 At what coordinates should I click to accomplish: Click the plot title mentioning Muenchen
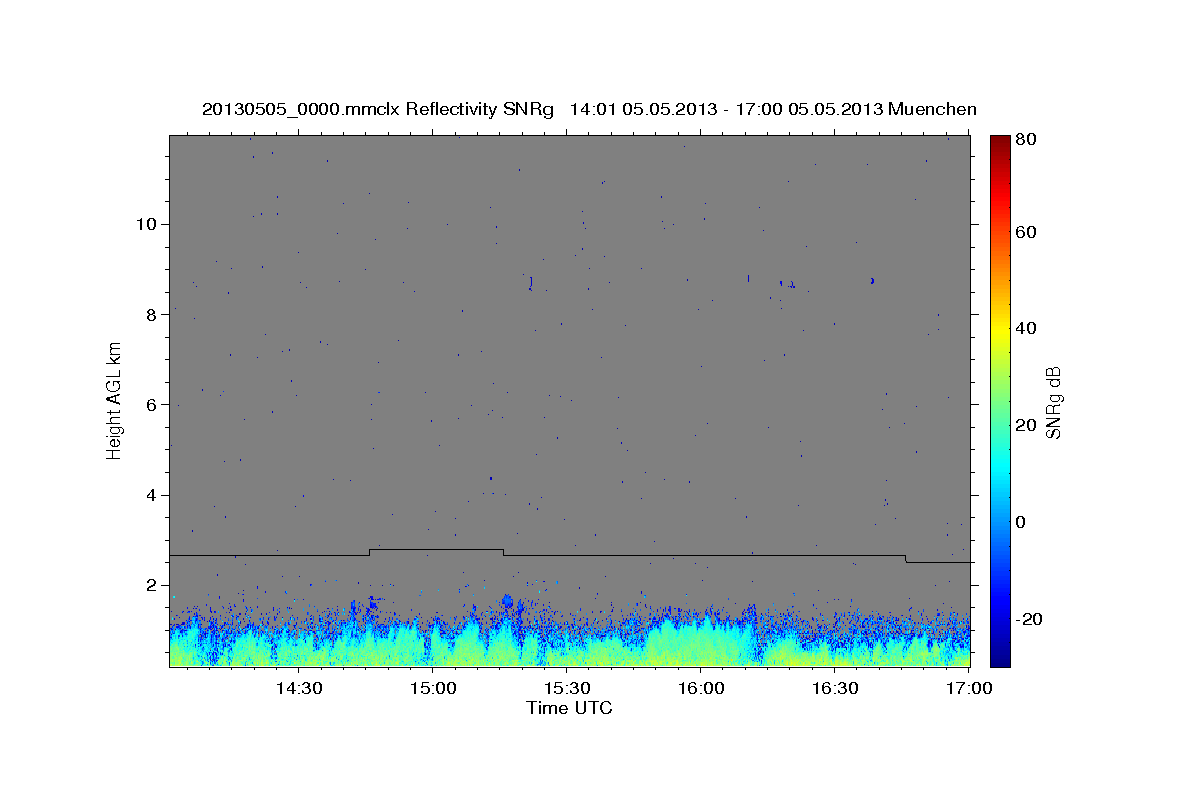[x=589, y=109]
